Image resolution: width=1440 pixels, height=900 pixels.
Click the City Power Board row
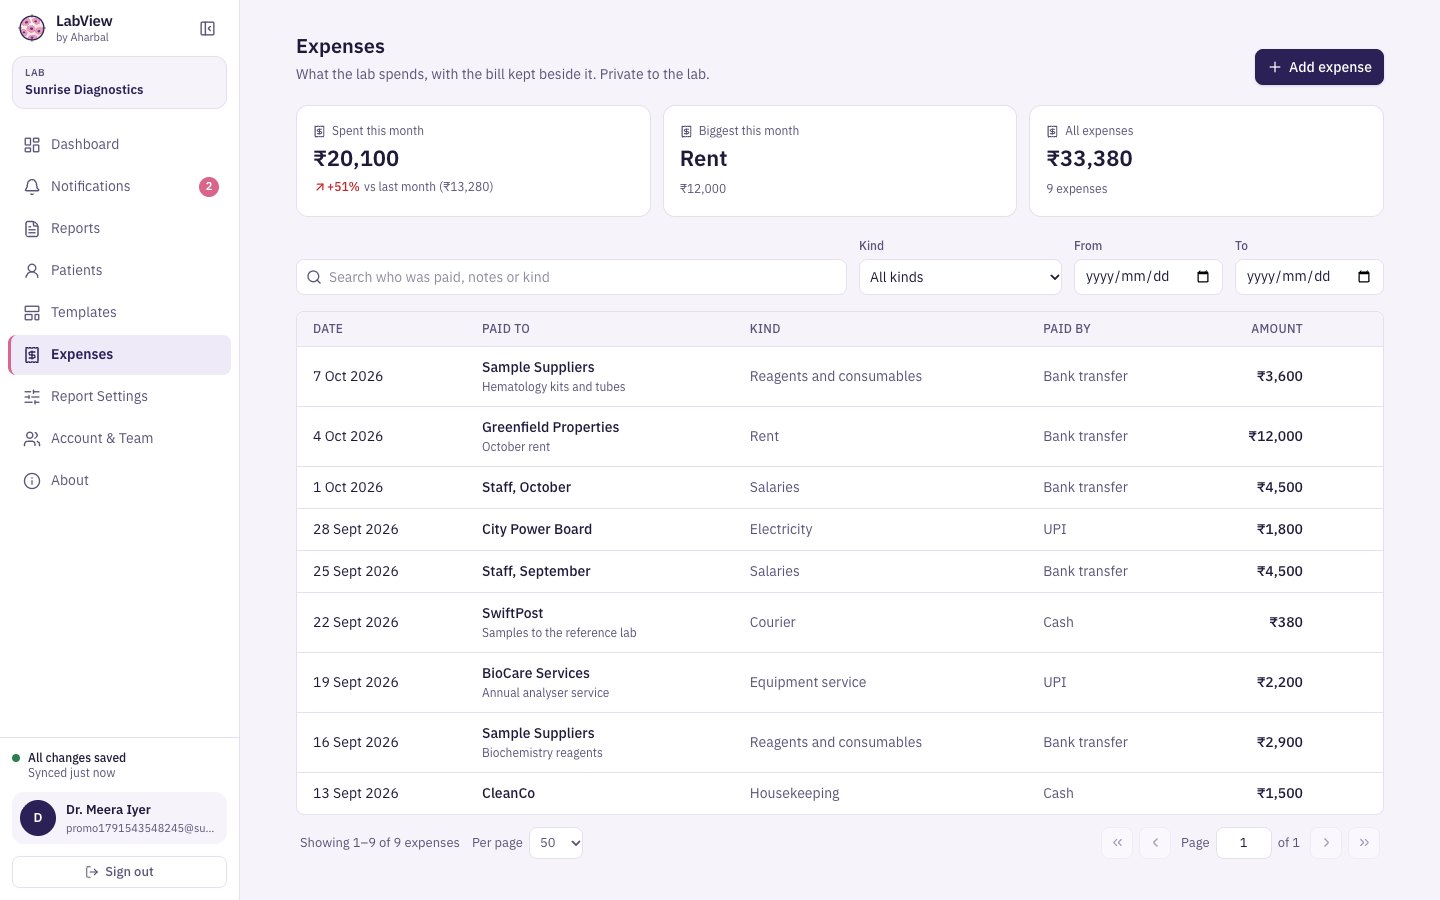(x=840, y=530)
